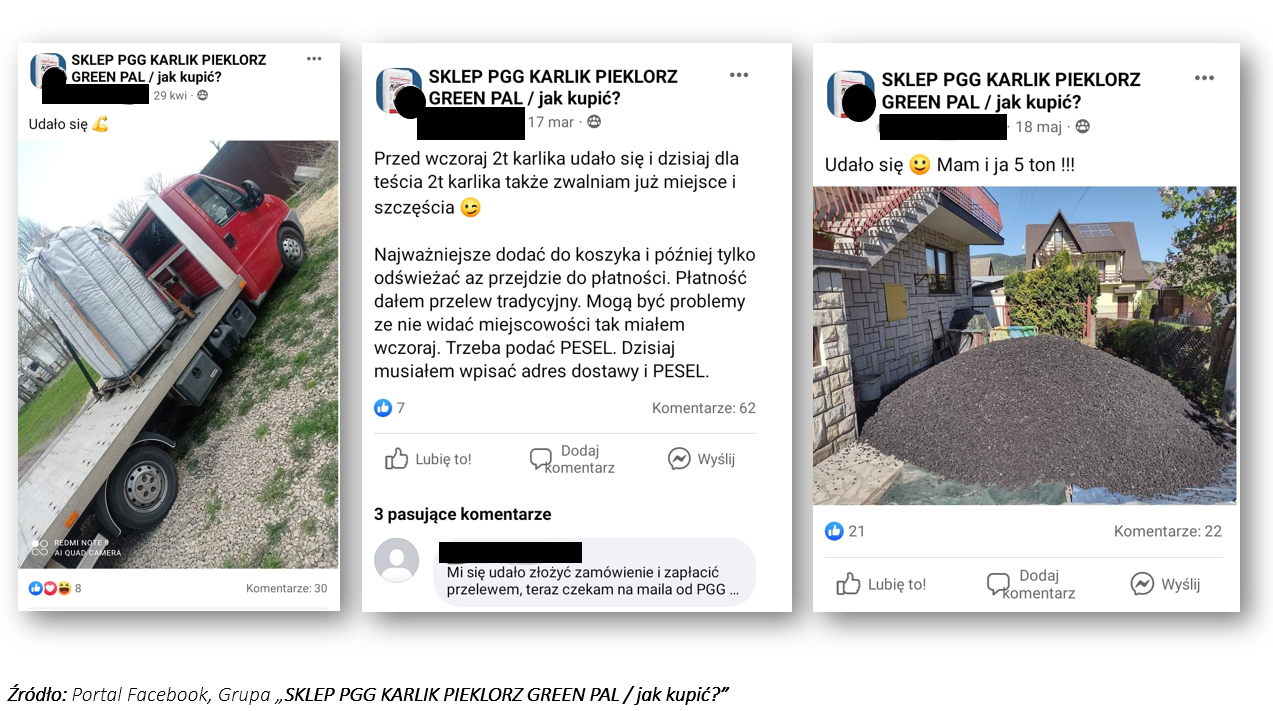Click Messenger Wyślij icon in middle post

pos(679,459)
